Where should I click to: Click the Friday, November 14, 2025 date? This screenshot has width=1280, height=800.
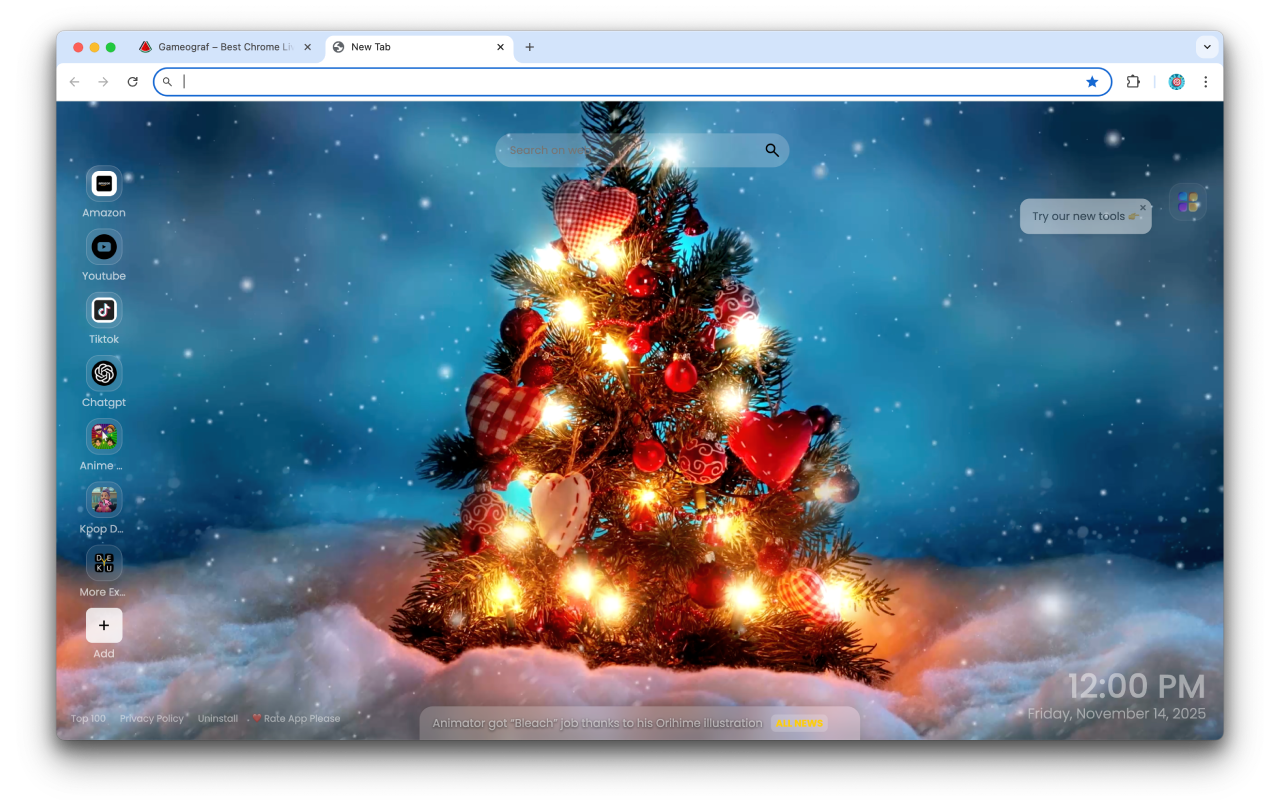[x=1117, y=714]
